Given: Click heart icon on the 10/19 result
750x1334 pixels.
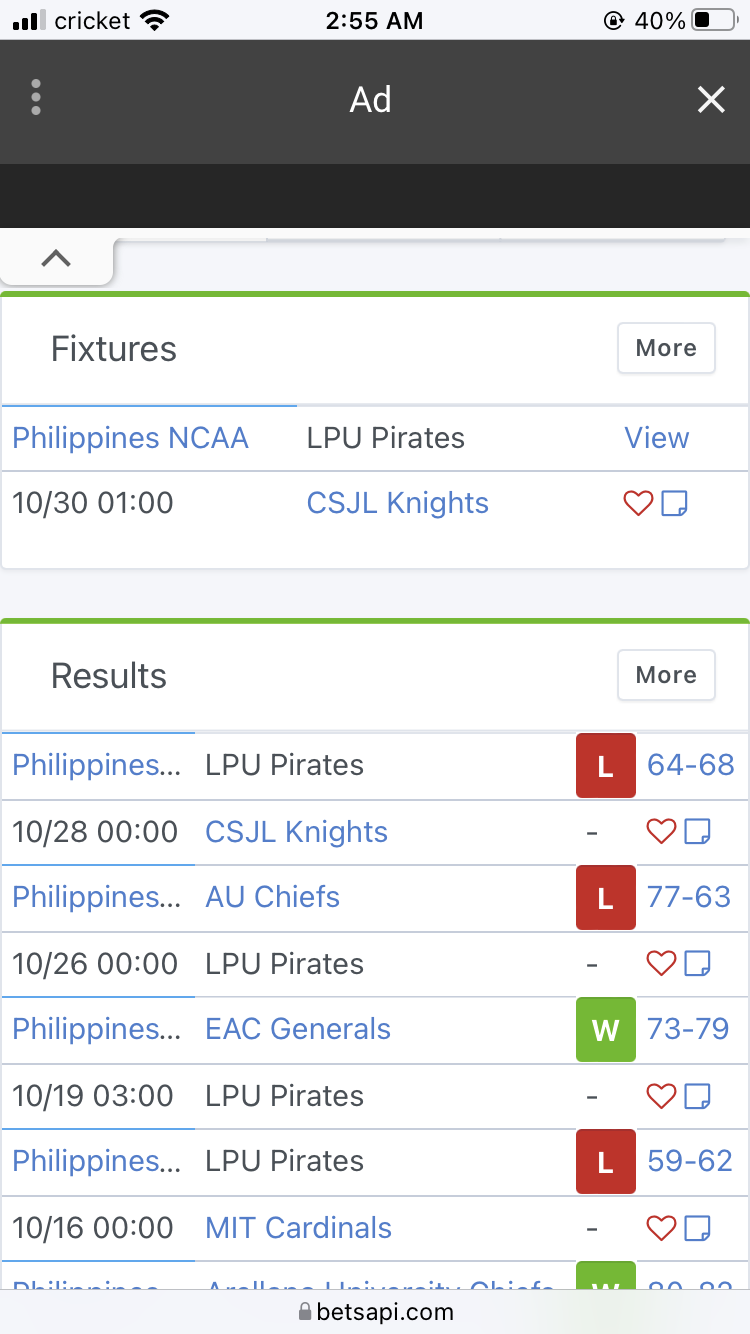Looking at the screenshot, I should point(661,1096).
